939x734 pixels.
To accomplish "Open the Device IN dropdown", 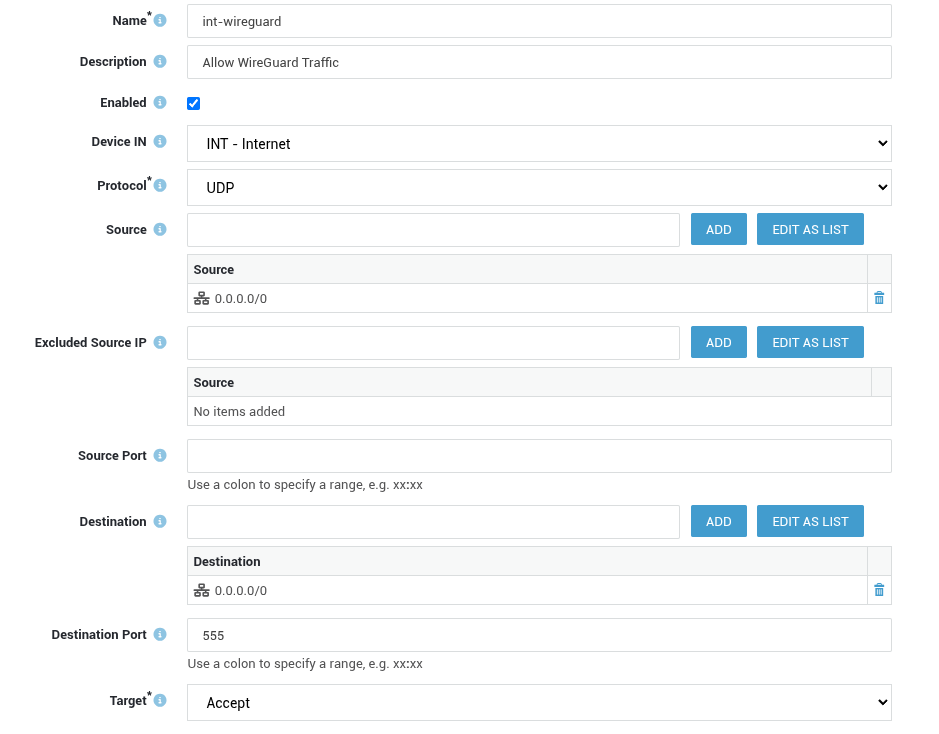I will (x=539, y=144).
